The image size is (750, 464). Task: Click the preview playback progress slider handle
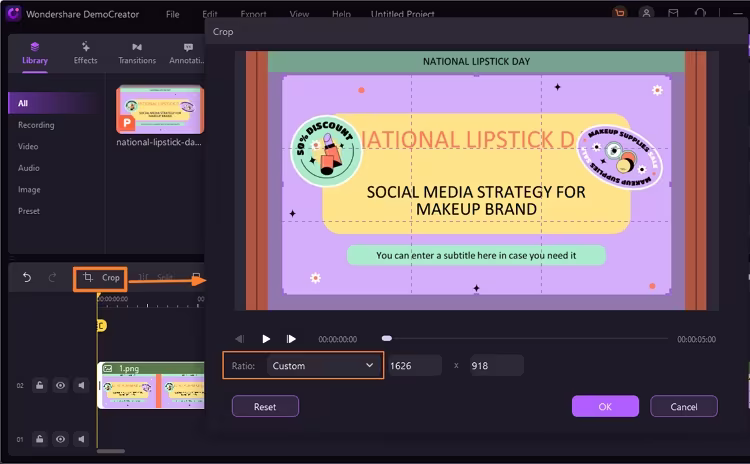[387, 339]
